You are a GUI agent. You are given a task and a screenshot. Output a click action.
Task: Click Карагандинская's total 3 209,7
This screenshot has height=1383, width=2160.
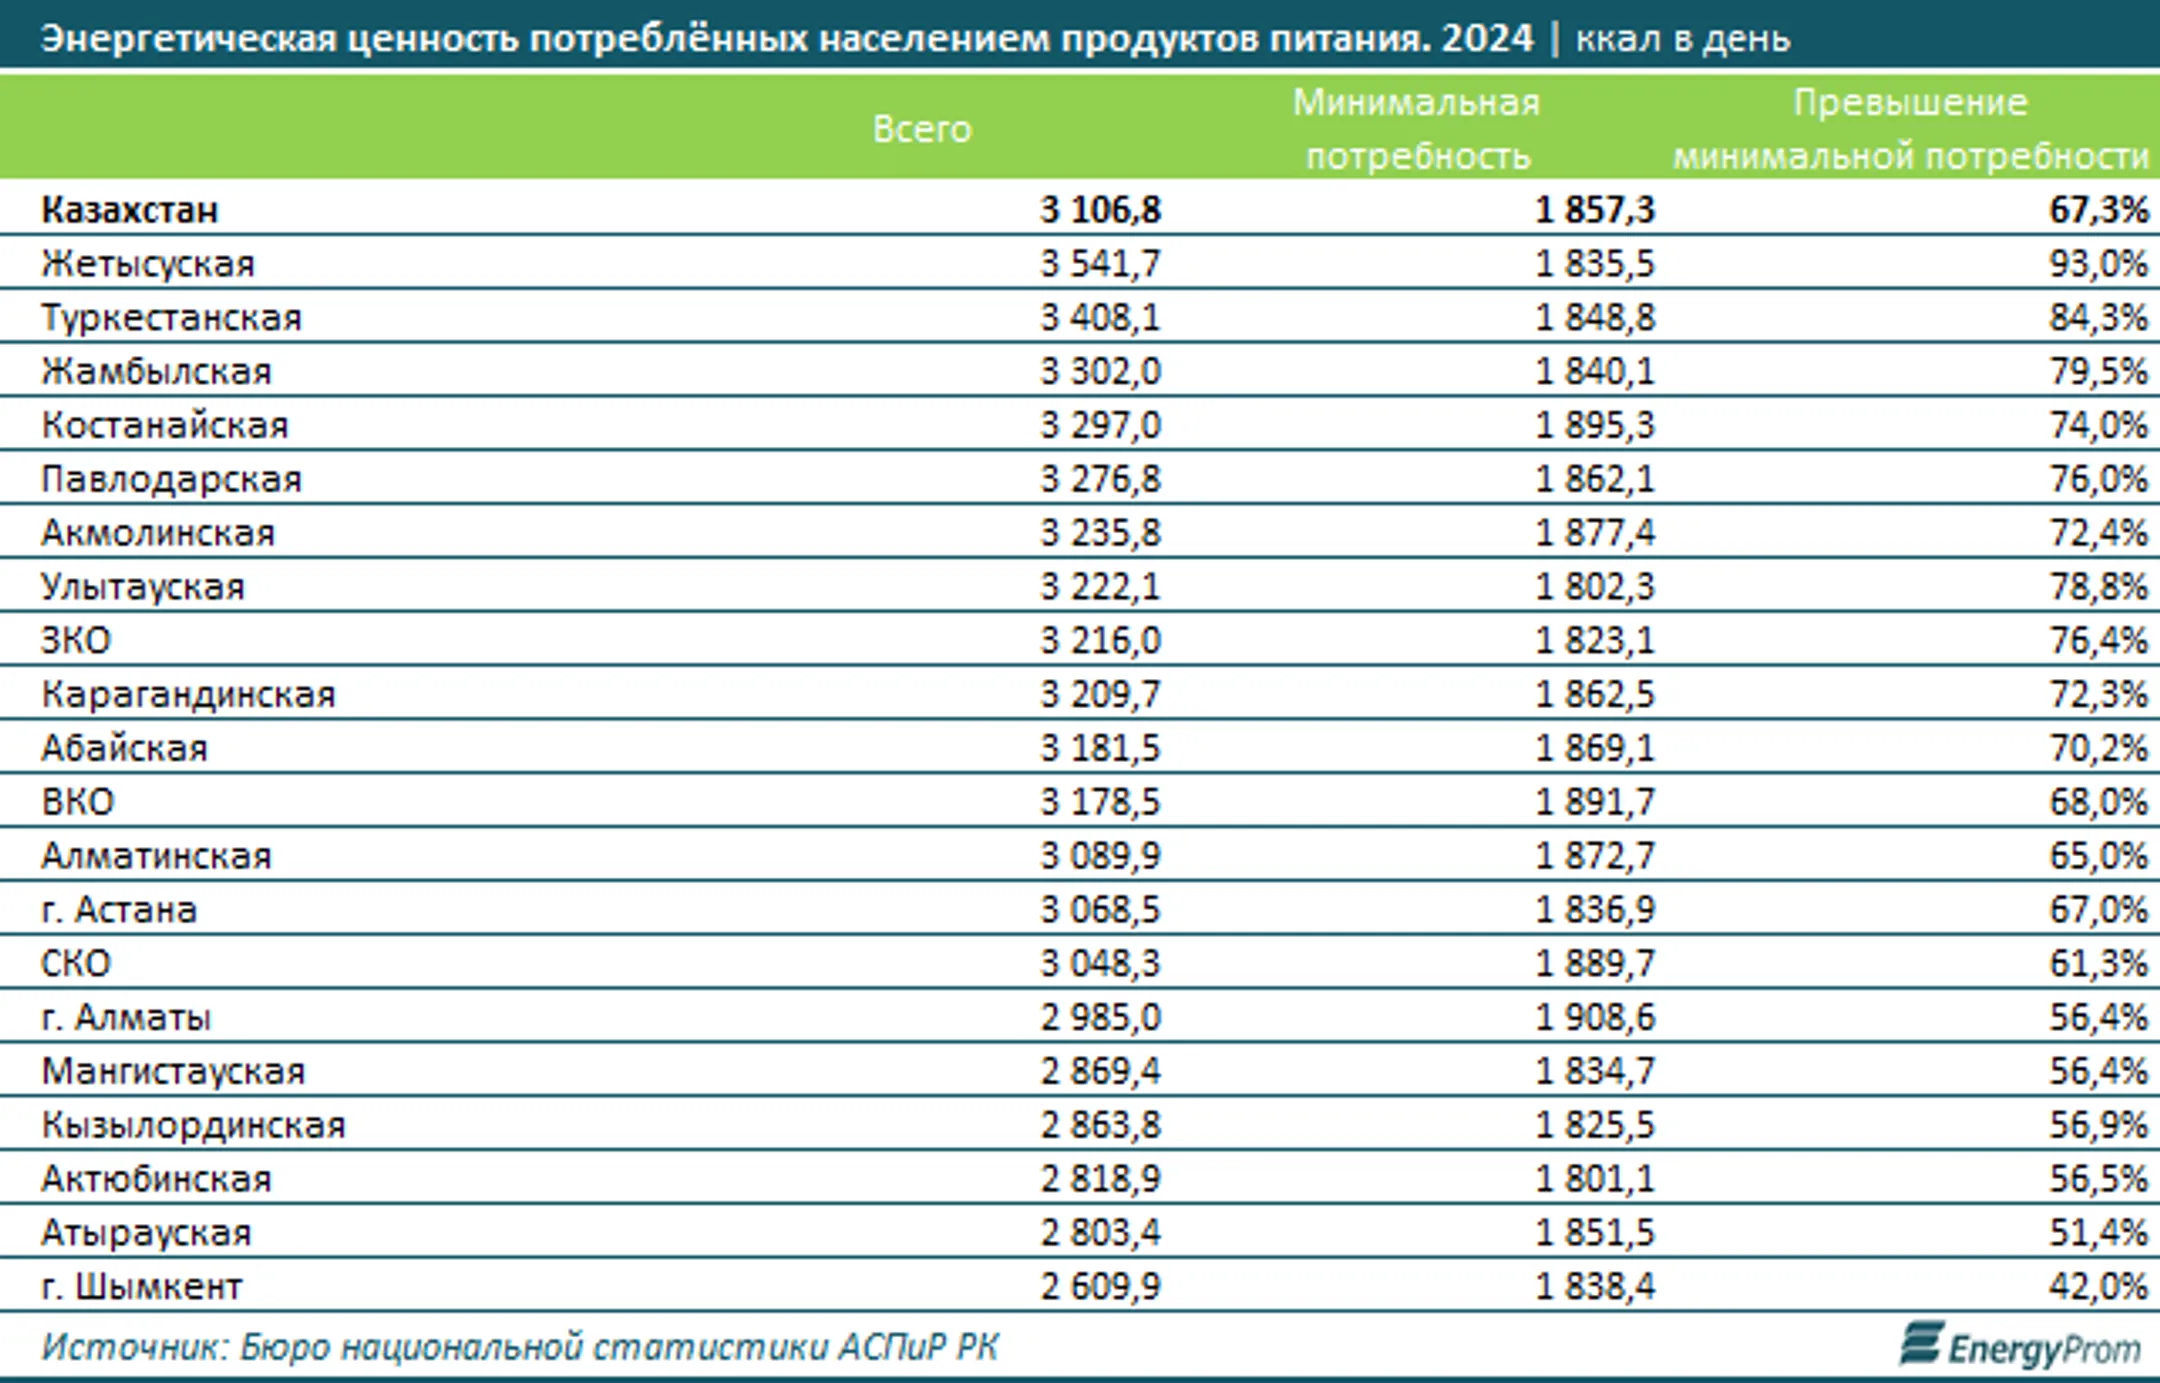(x=1100, y=695)
